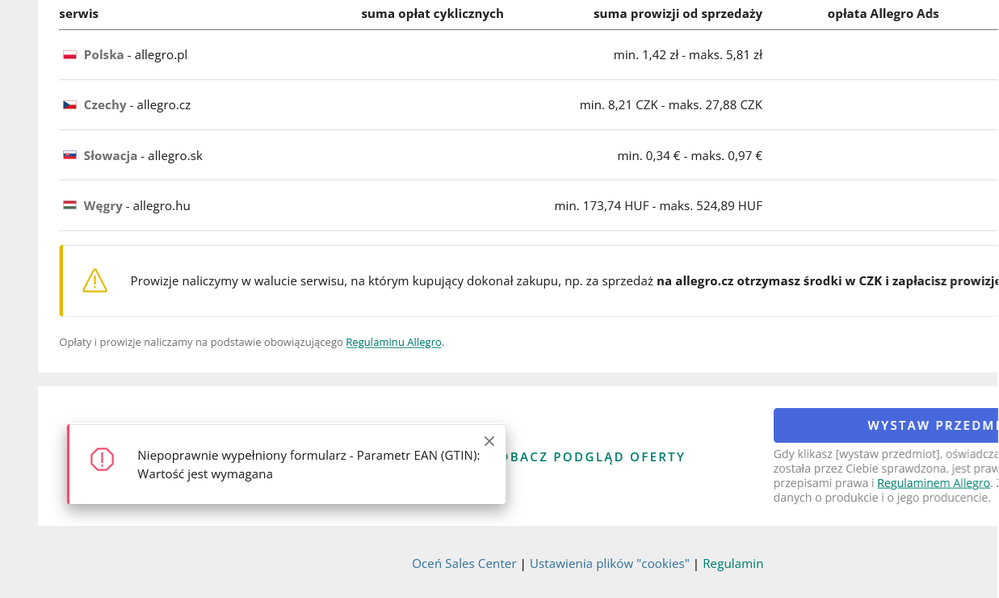Click the Regulamin footer link

coord(733,563)
